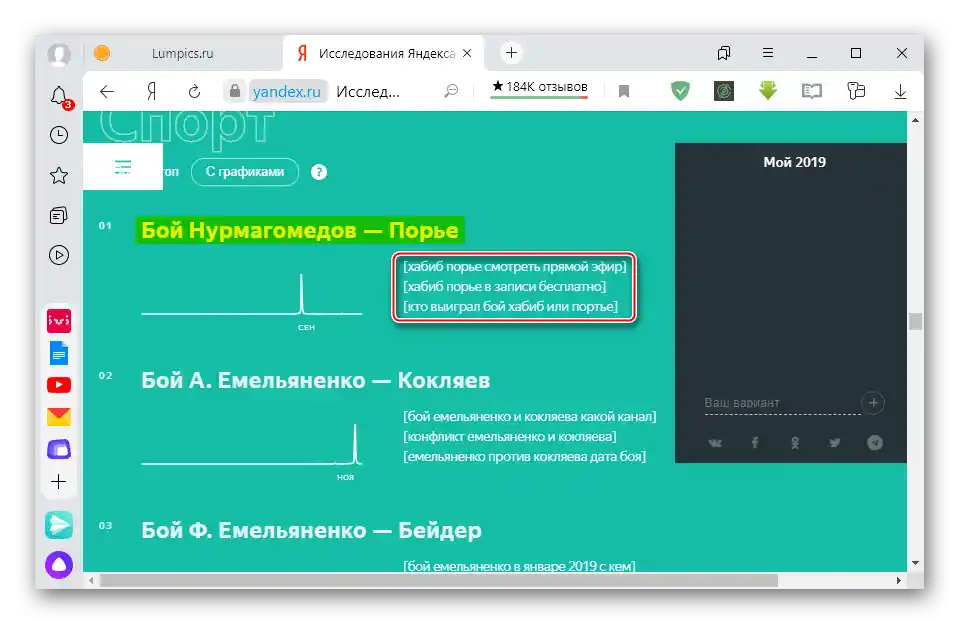
Task: Open the downloads arrow icon
Action: (x=900, y=92)
